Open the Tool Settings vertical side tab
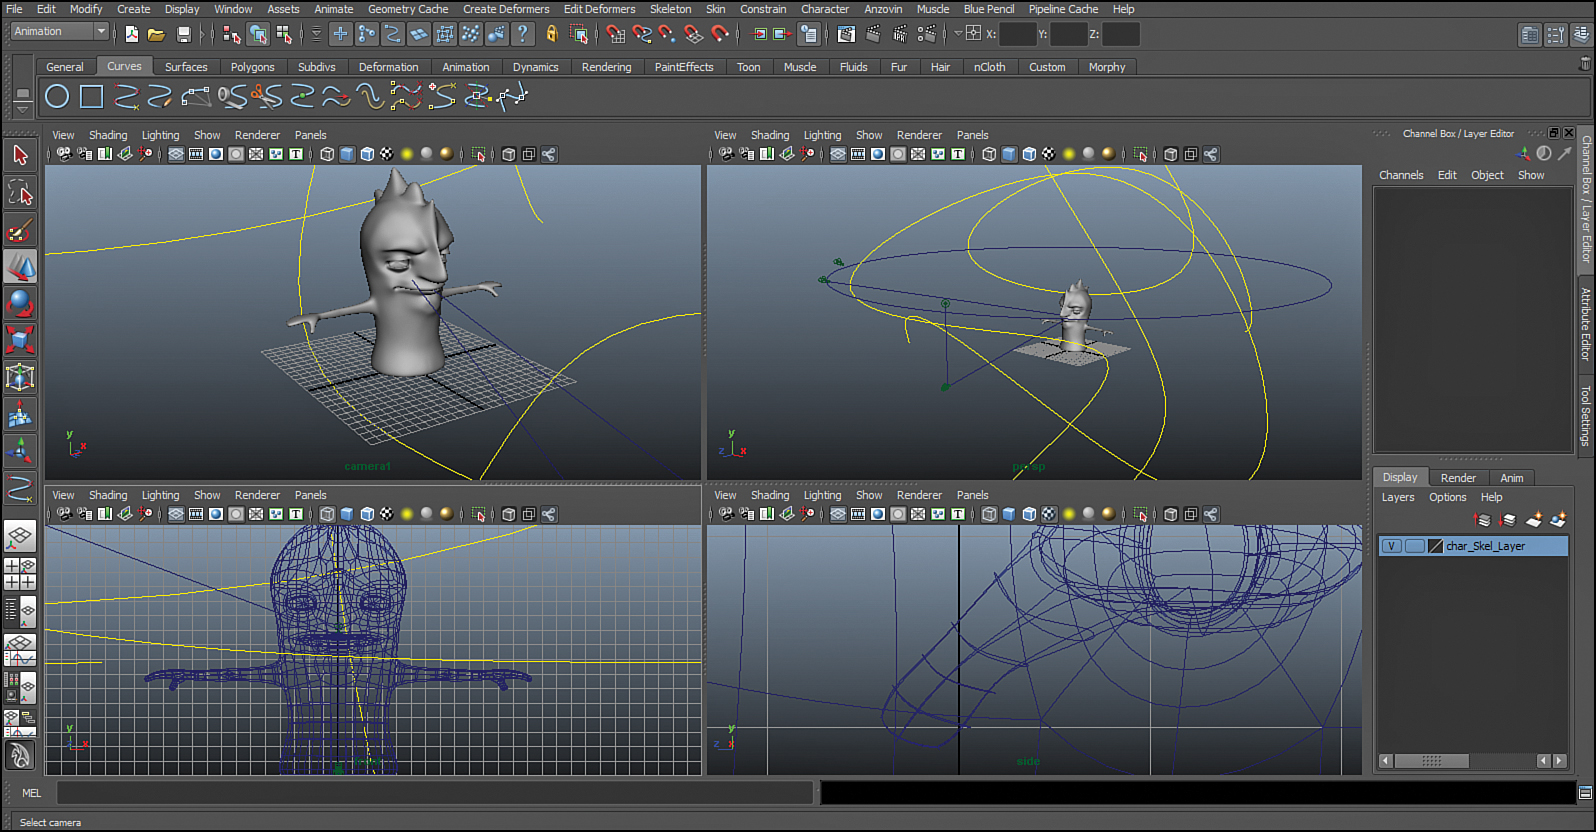 pyautogui.click(x=1585, y=415)
